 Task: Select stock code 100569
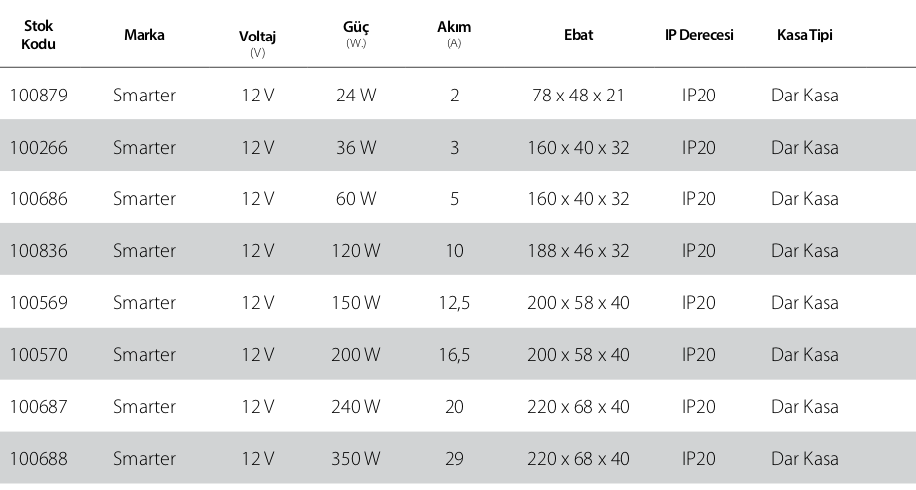39,303
